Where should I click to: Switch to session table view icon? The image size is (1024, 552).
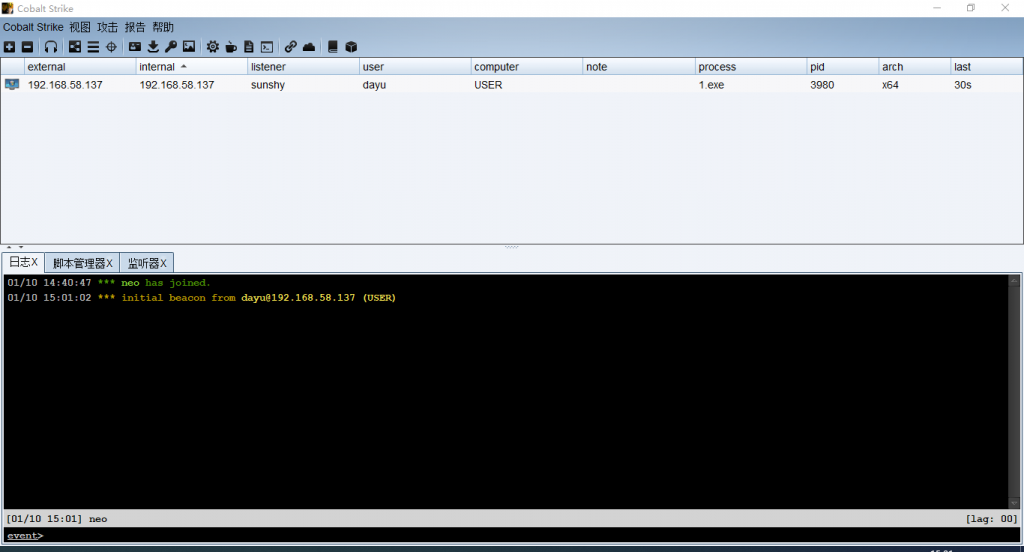(93, 47)
